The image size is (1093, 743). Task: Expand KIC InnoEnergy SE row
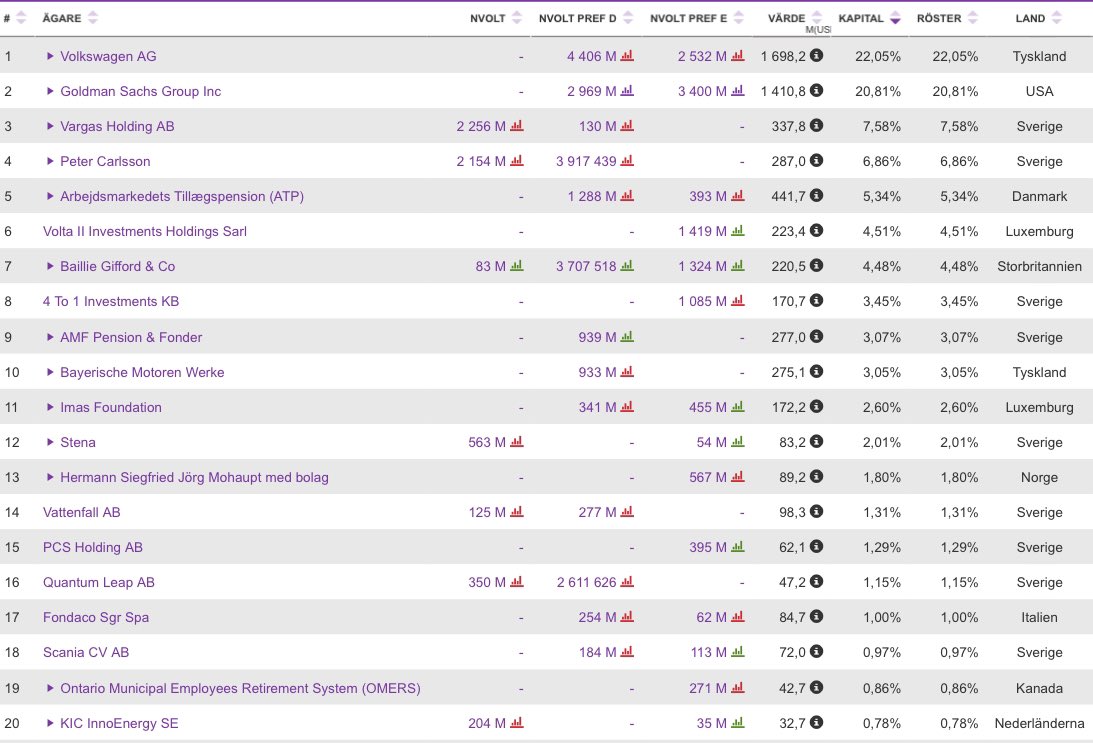click(x=50, y=723)
